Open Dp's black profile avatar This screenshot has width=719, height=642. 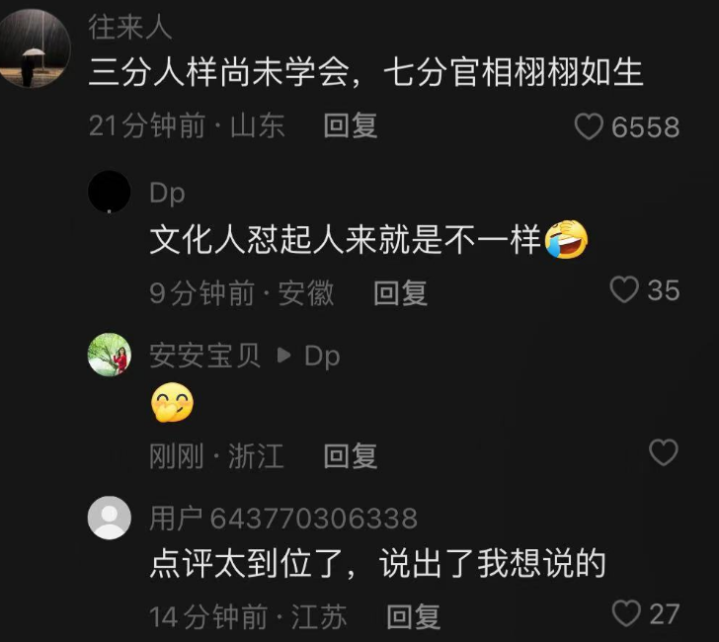109,192
